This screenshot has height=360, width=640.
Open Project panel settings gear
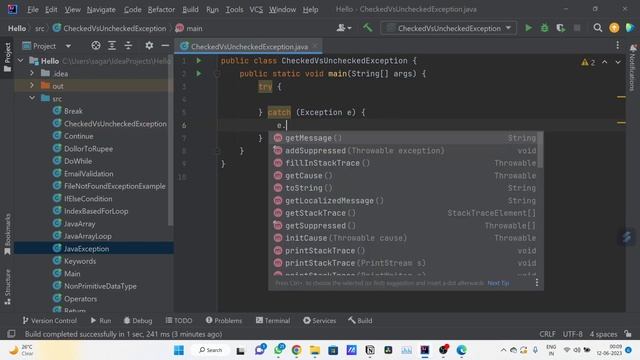pos(149,46)
